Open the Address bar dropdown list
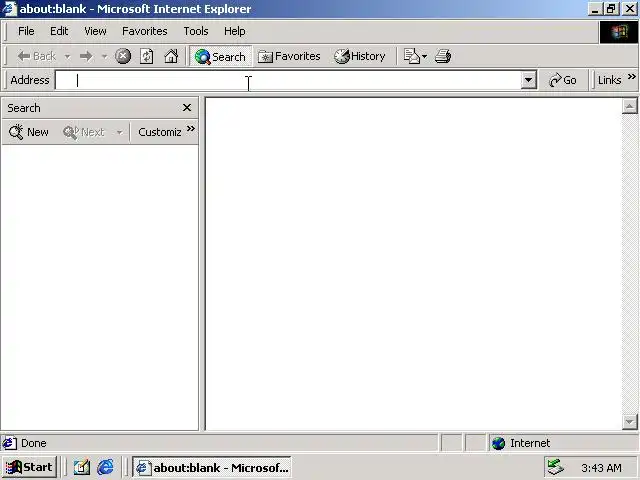This screenshot has height=480, width=640. tap(528, 80)
